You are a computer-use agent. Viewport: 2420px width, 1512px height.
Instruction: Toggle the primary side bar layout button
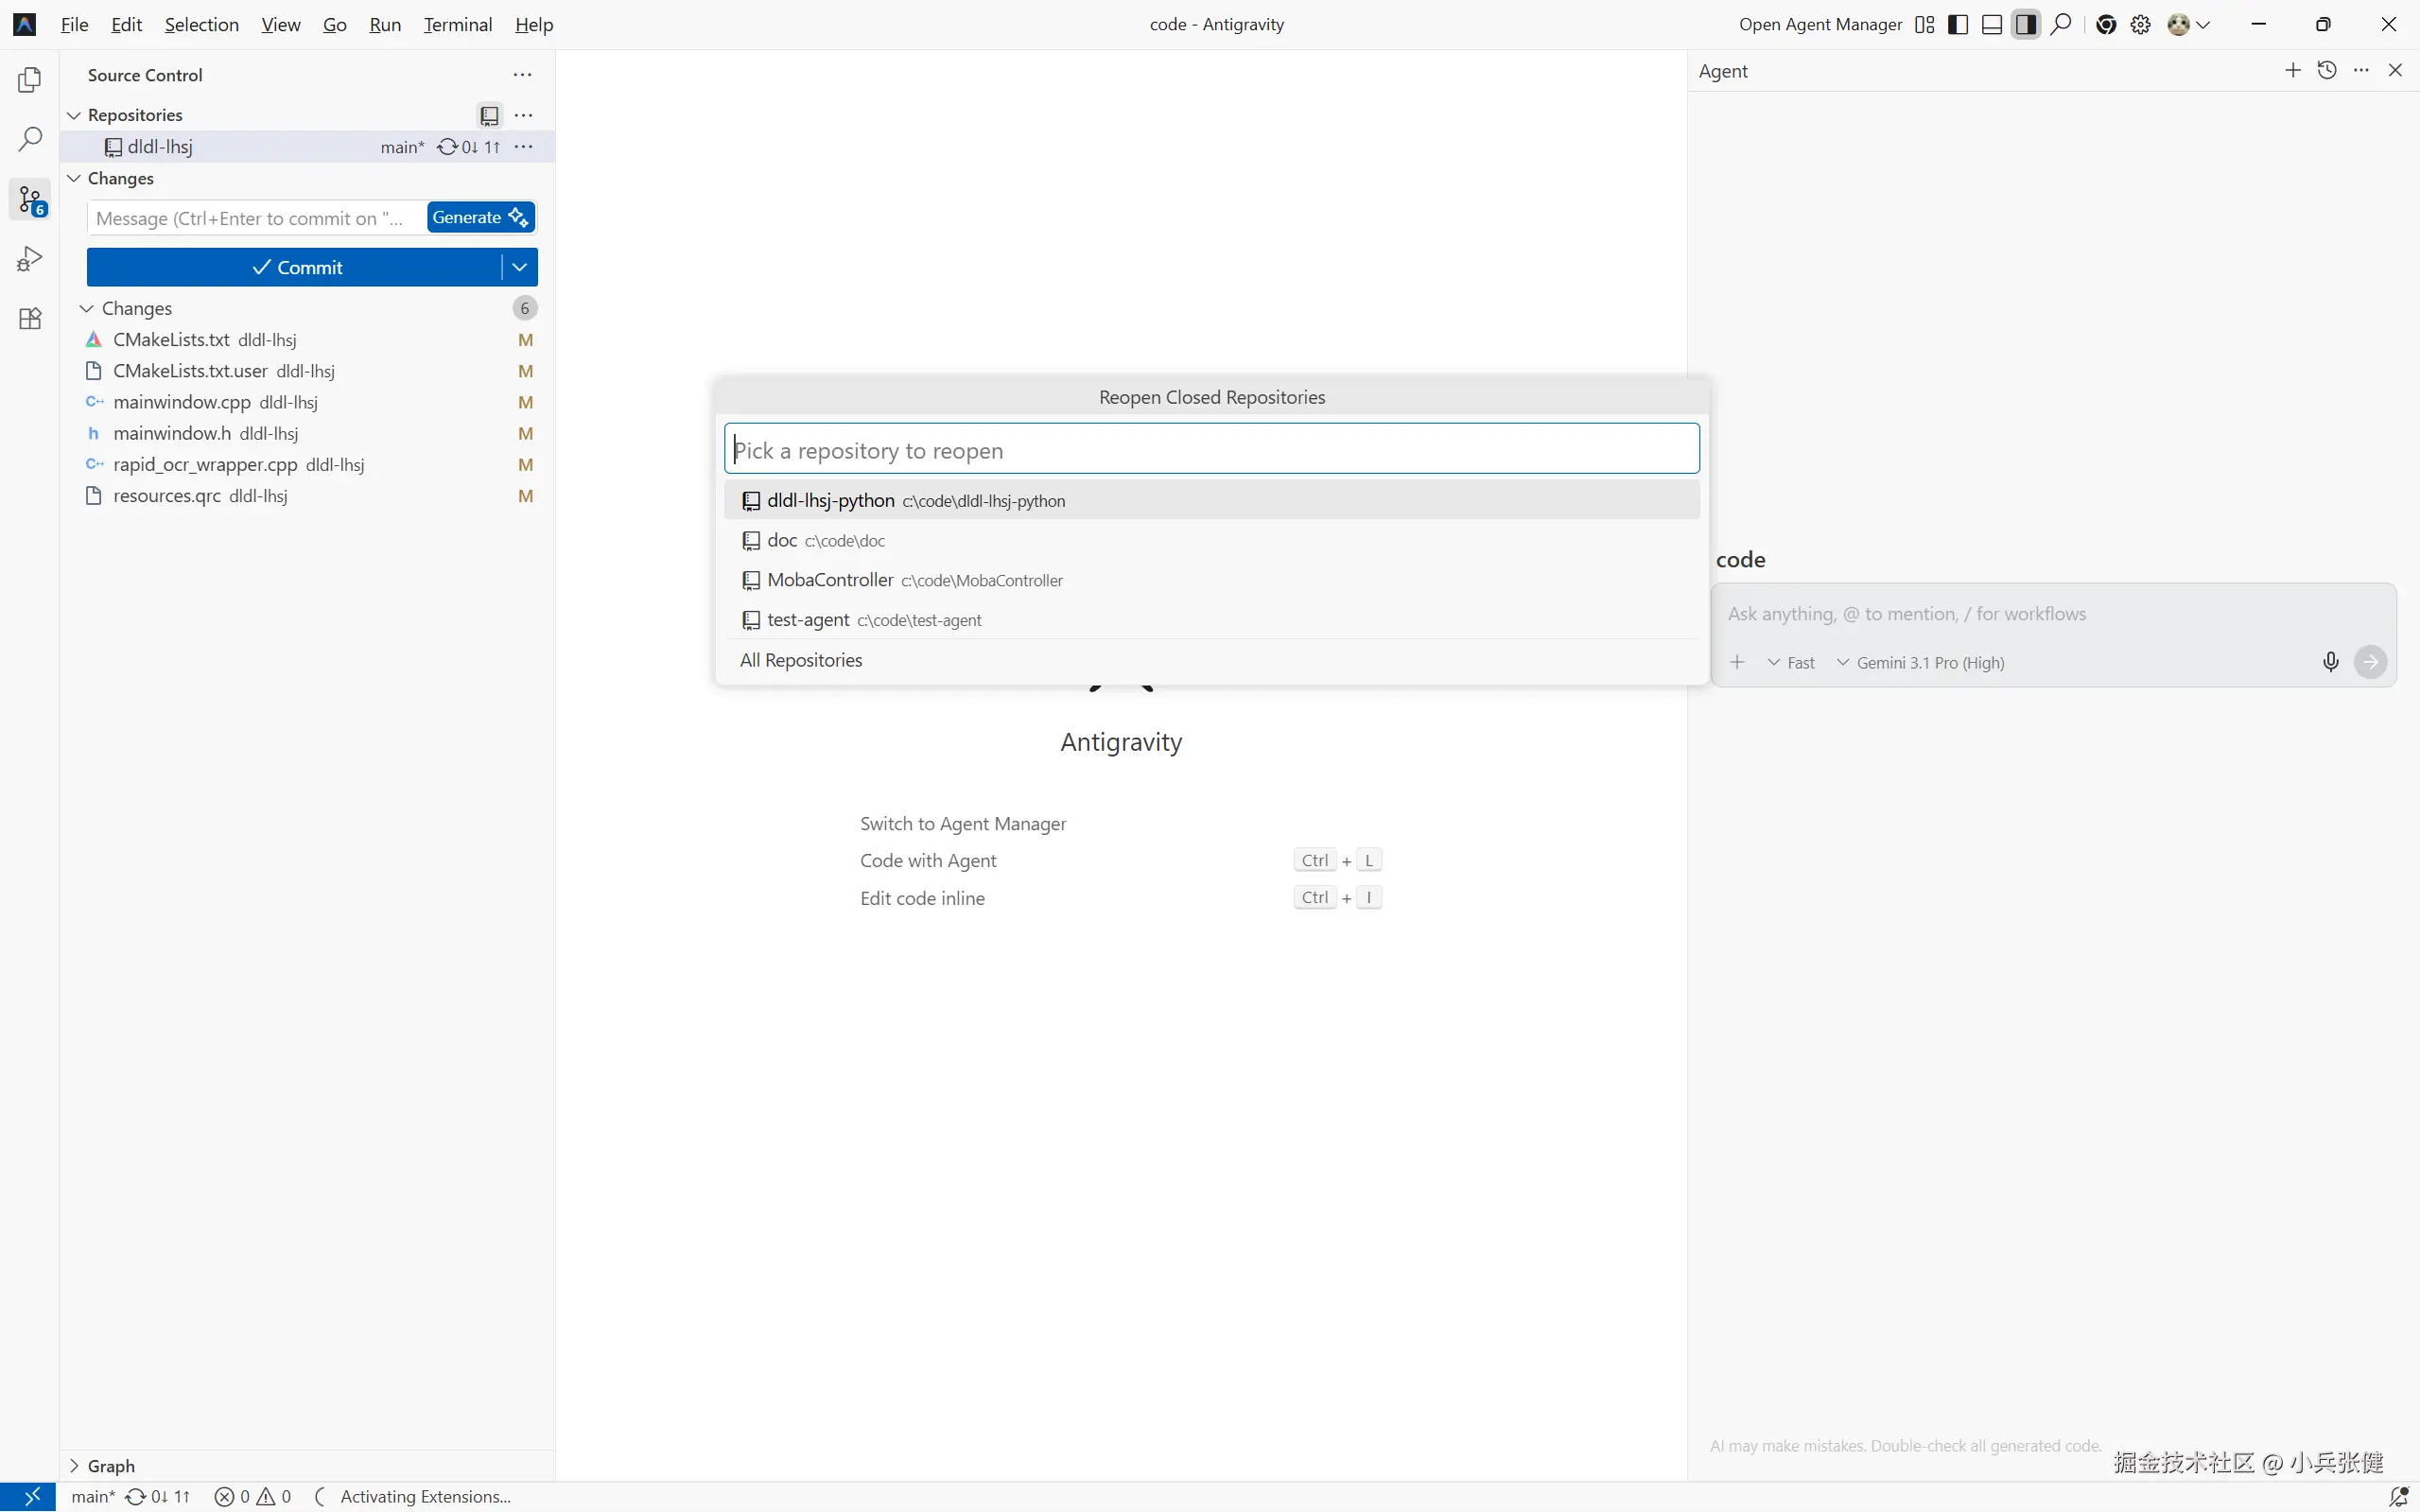coord(1958,25)
